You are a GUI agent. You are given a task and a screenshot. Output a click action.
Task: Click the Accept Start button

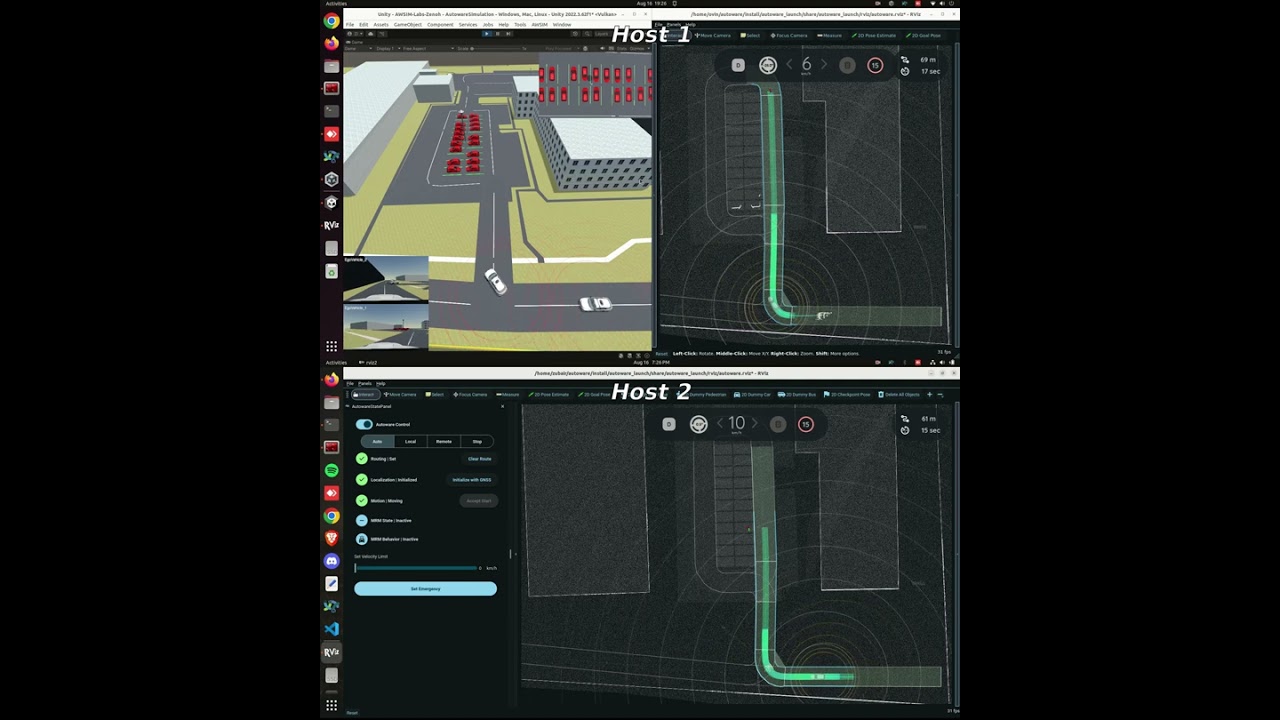coord(479,500)
